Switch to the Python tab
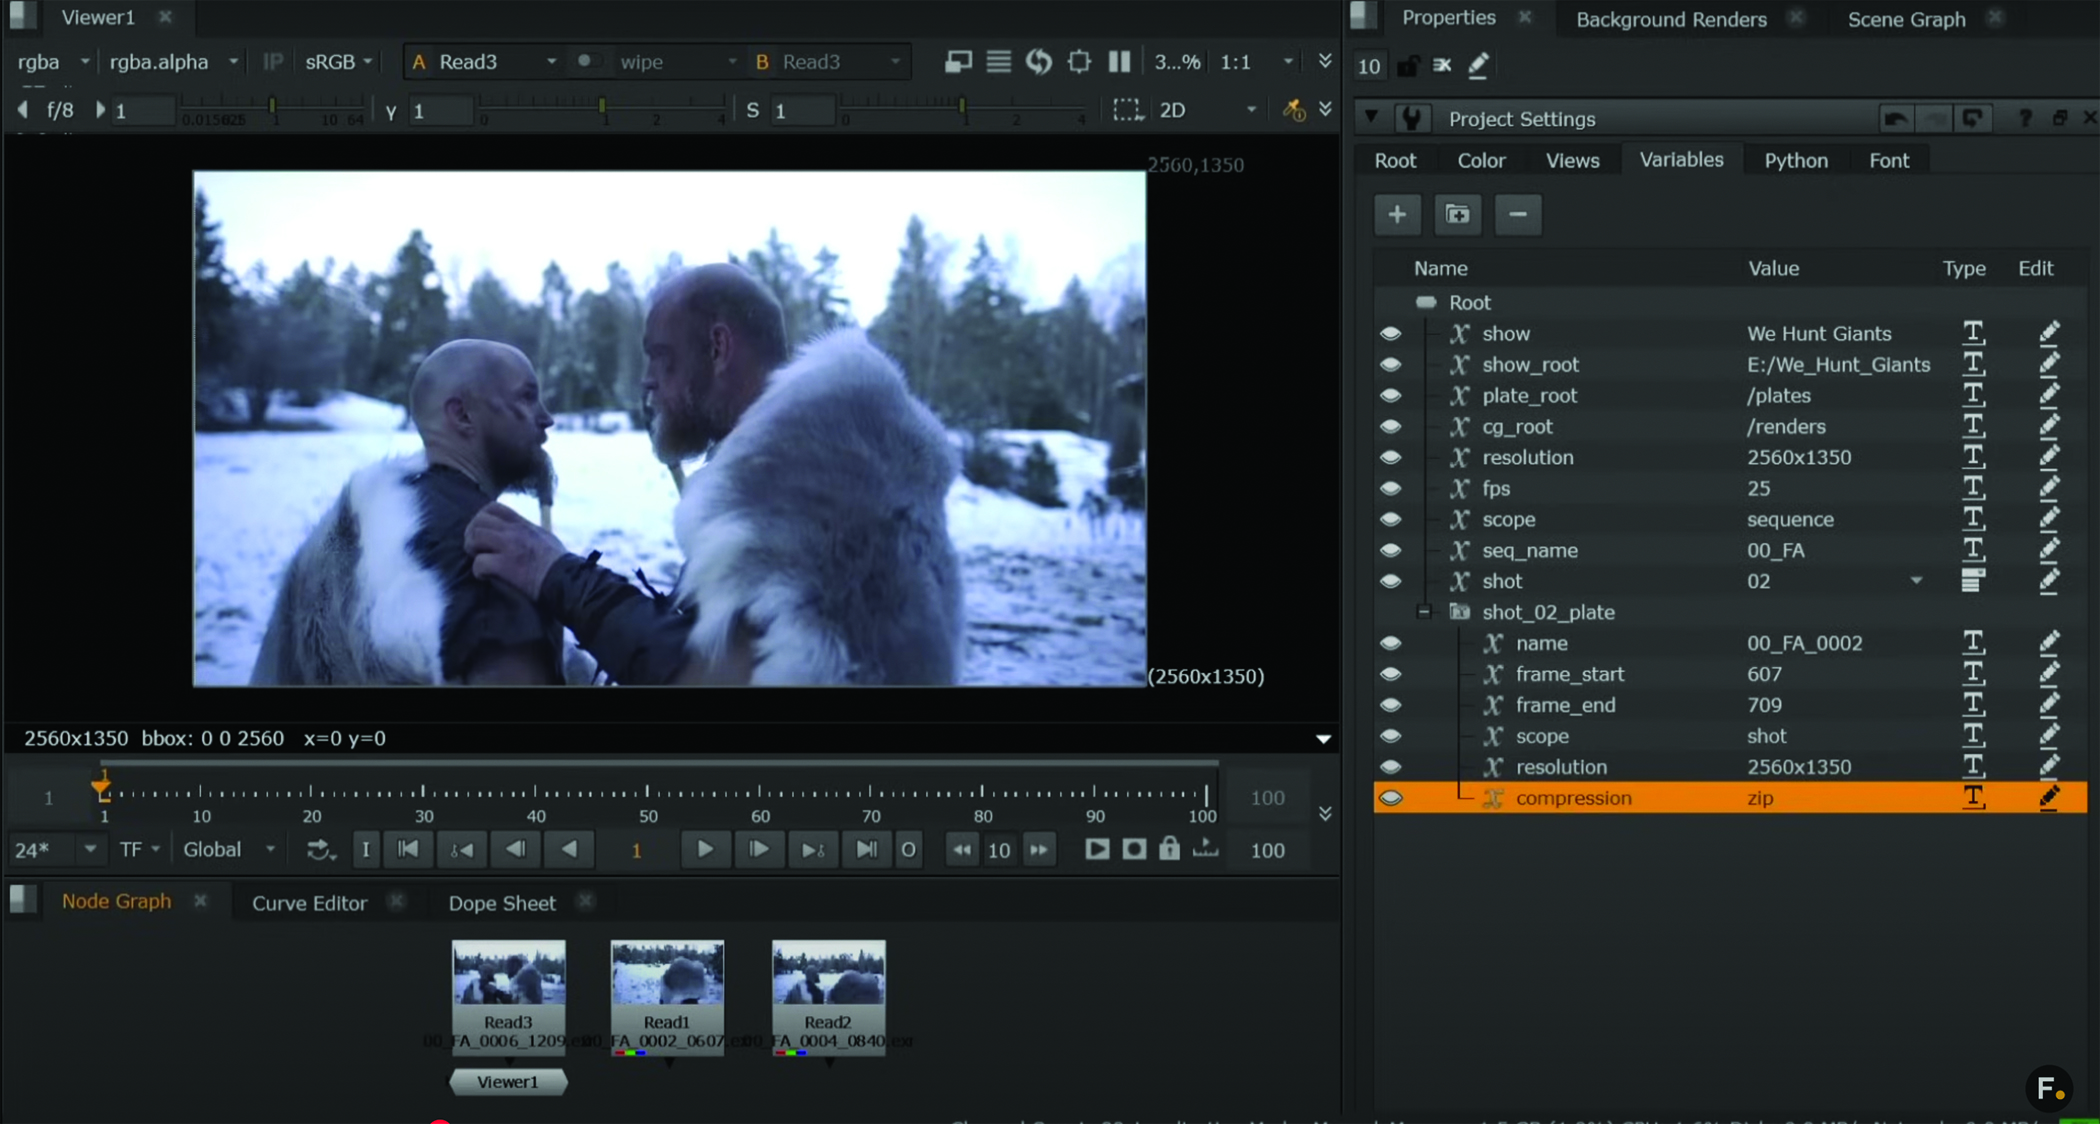Viewport: 2100px width, 1124px height. [1796, 160]
